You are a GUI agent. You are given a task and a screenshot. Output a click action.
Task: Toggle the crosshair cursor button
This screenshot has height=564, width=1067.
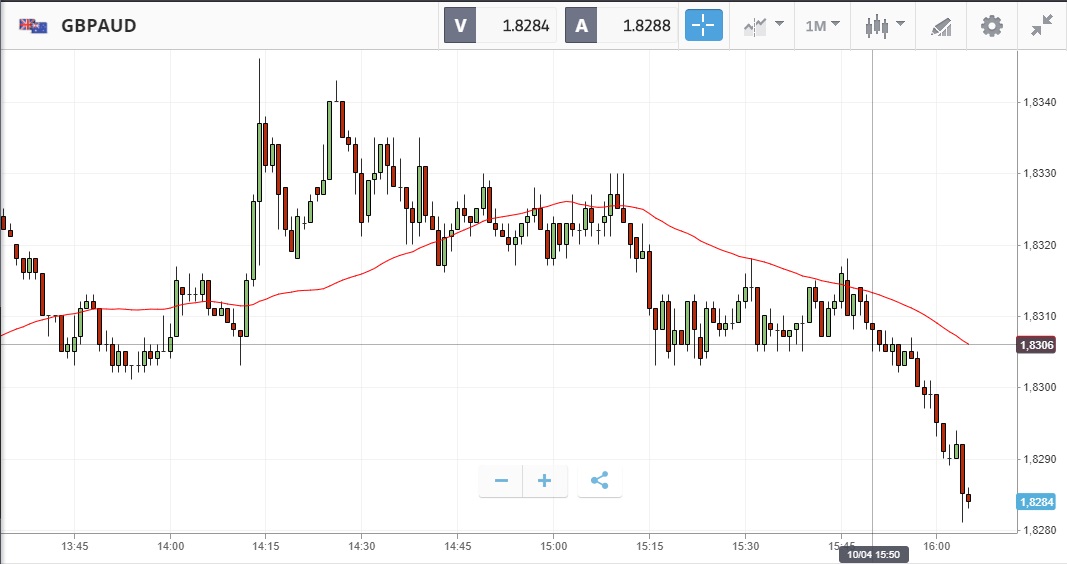pos(703,25)
